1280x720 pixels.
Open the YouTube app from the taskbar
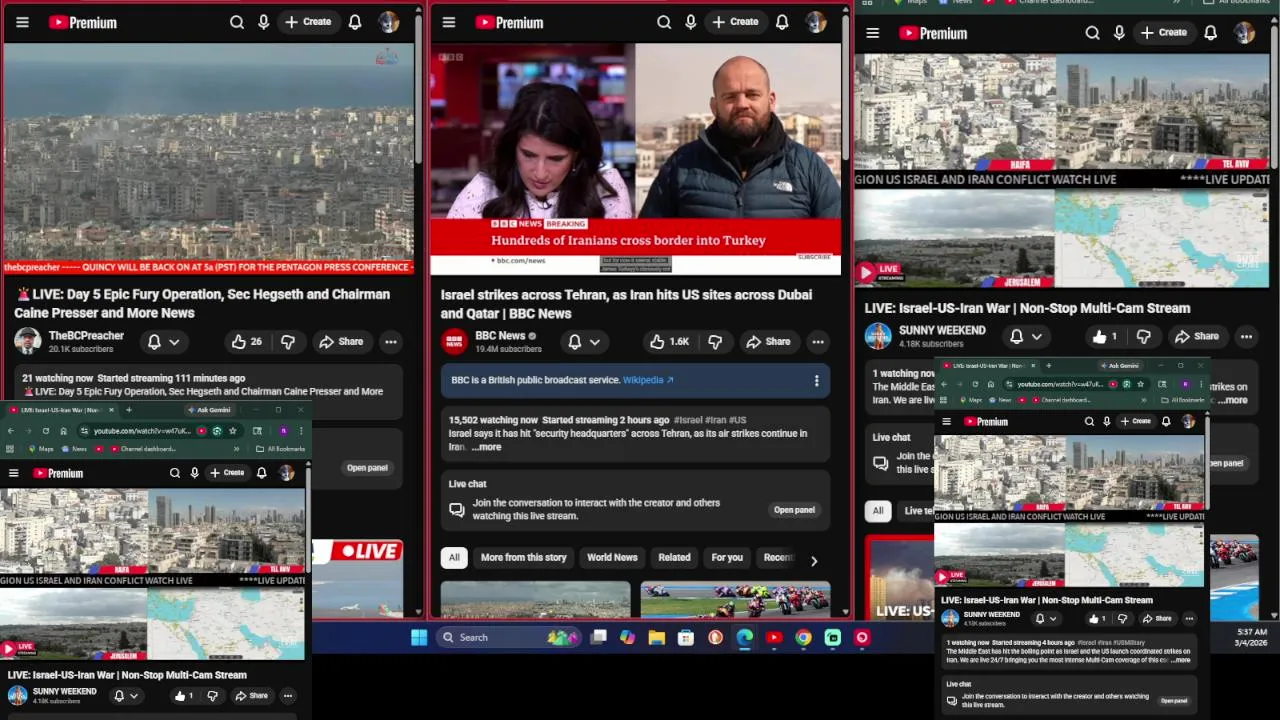coord(774,638)
